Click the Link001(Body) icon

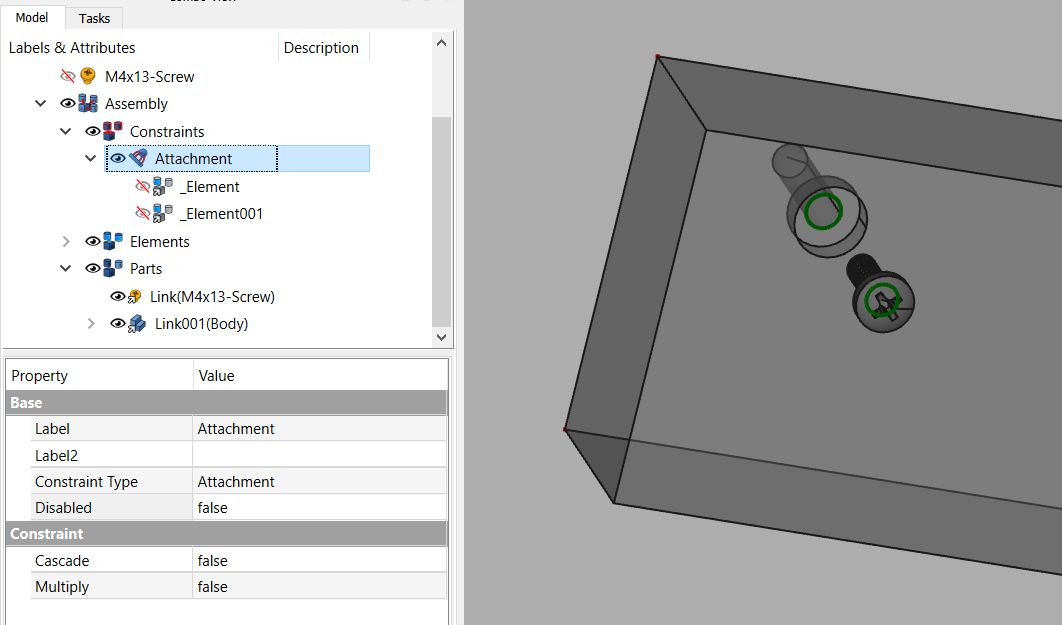point(138,323)
